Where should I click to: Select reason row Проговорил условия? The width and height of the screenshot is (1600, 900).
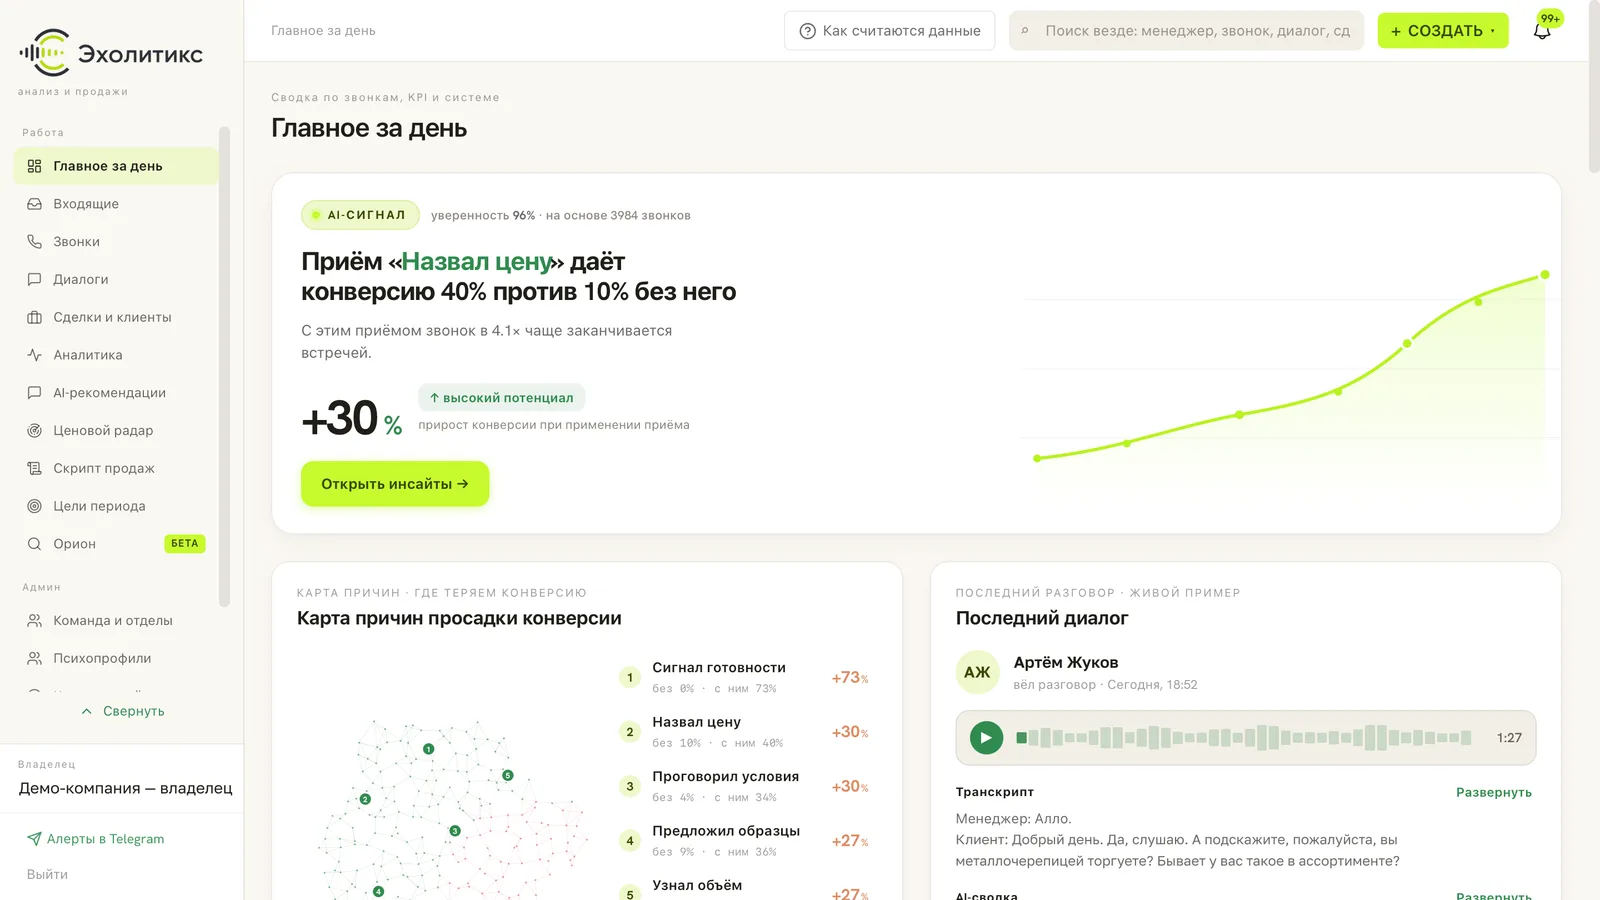745,786
